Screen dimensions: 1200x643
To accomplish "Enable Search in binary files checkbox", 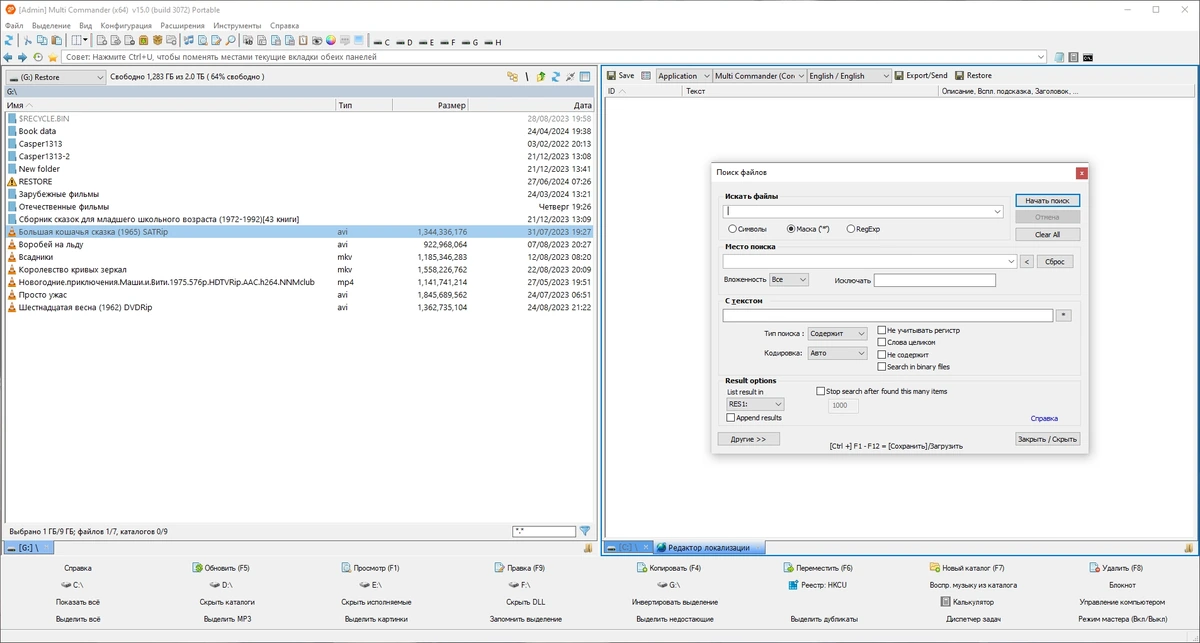I will [x=881, y=367].
